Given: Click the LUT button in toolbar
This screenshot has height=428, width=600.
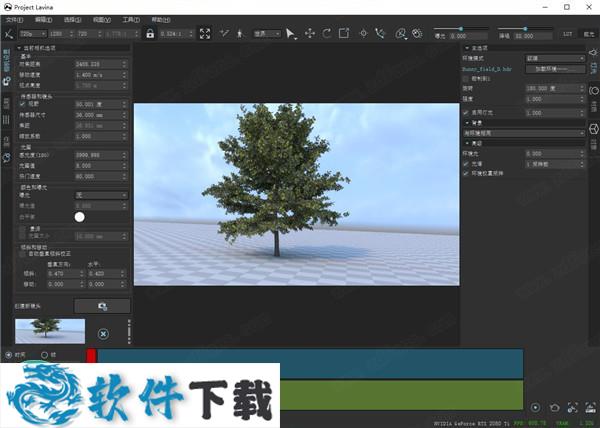Looking at the screenshot, I should 568,33.
